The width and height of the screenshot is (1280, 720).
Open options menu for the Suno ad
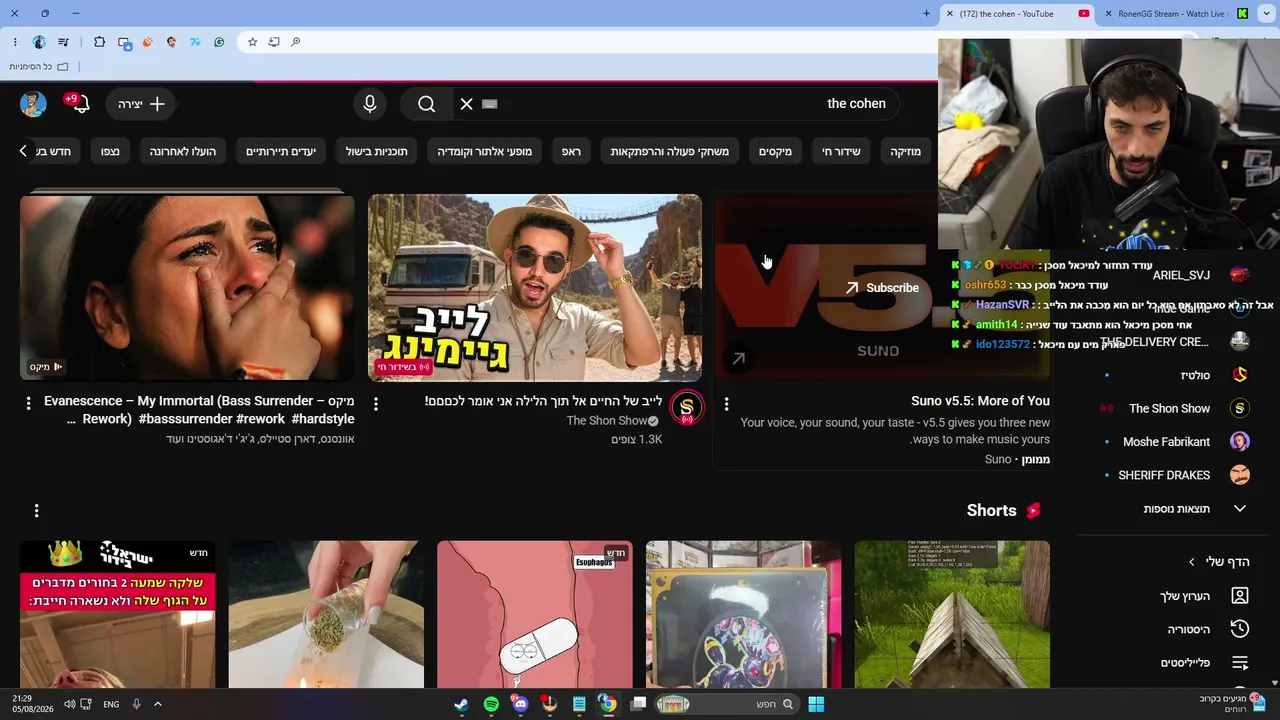coord(727,404)
